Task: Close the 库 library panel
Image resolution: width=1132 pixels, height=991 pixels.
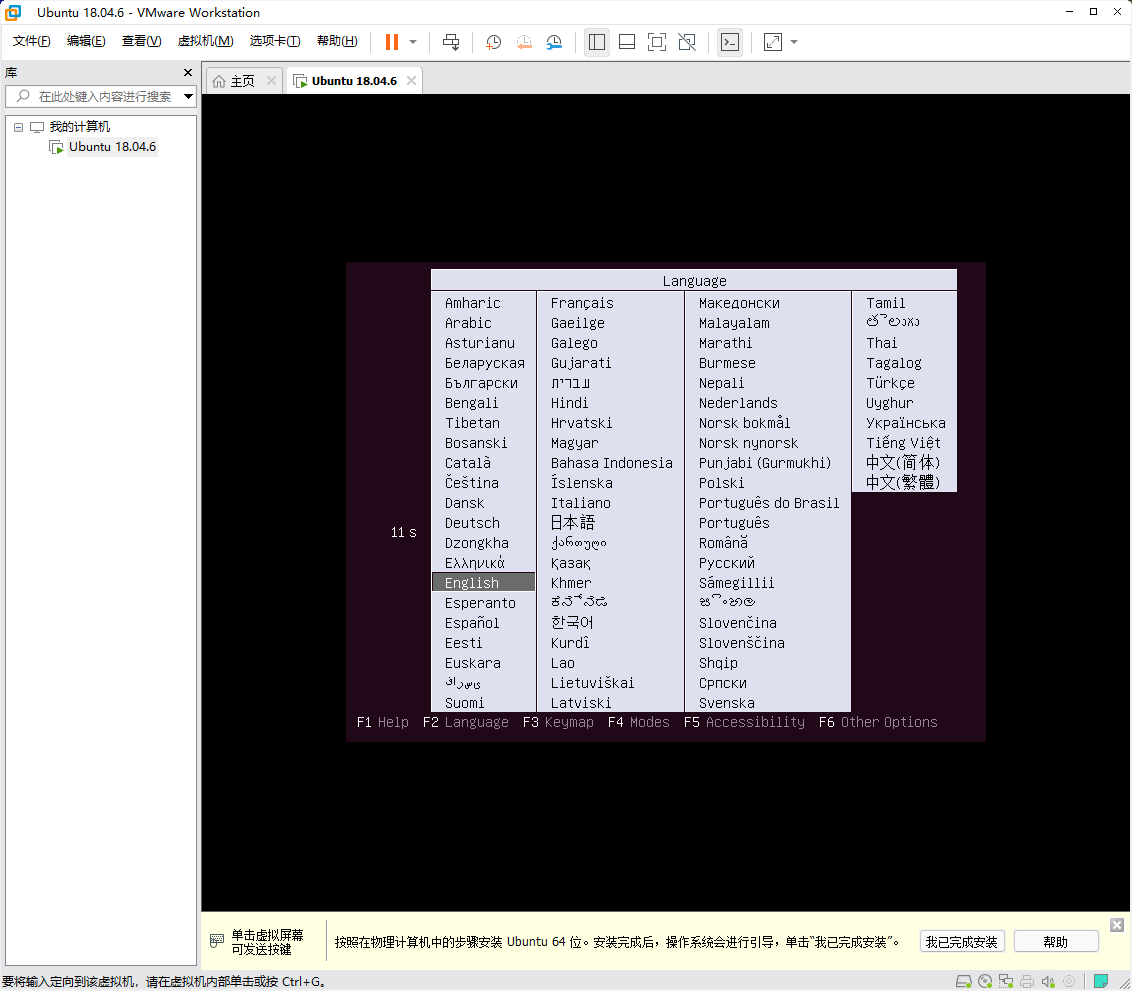Action: pos(188,72)
